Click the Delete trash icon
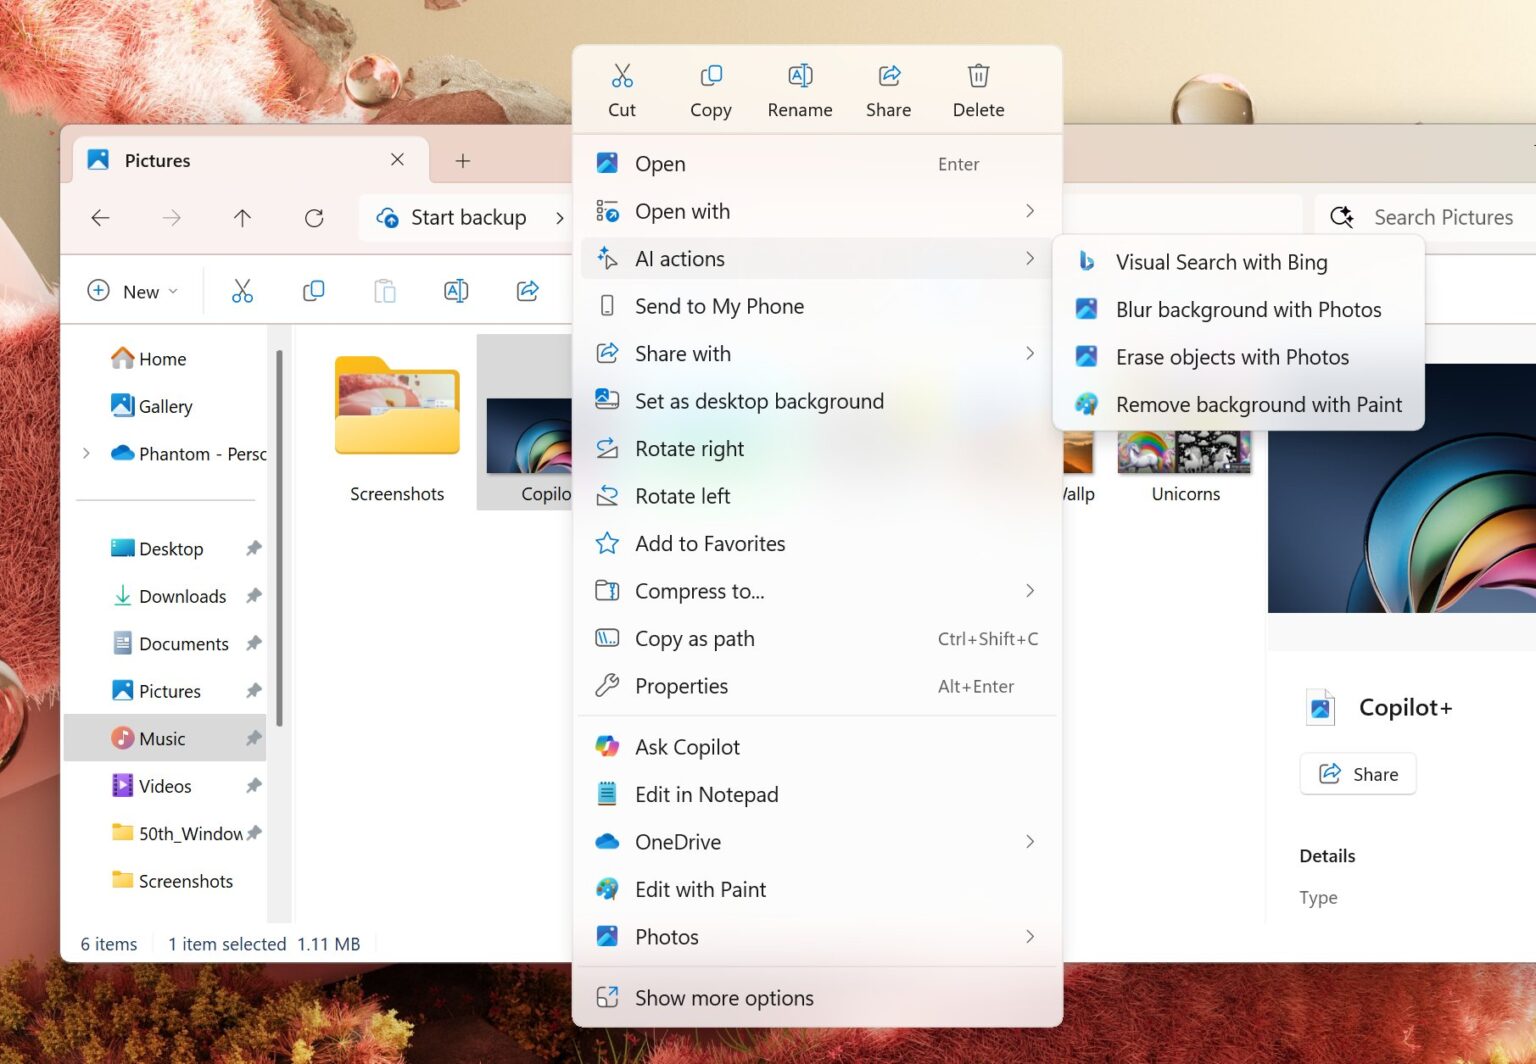The width and height of the screenshot is (1536, 1064). point(978,77)
